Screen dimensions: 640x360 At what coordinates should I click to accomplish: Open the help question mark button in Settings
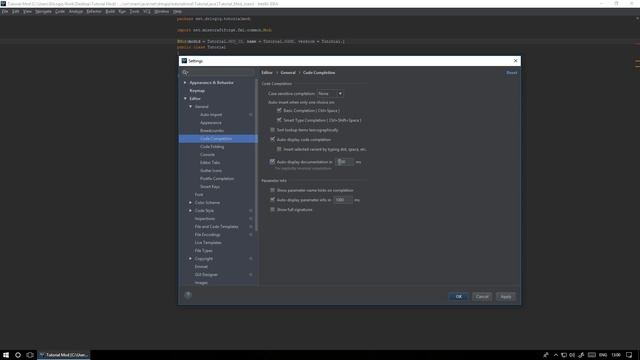(188, 295)
